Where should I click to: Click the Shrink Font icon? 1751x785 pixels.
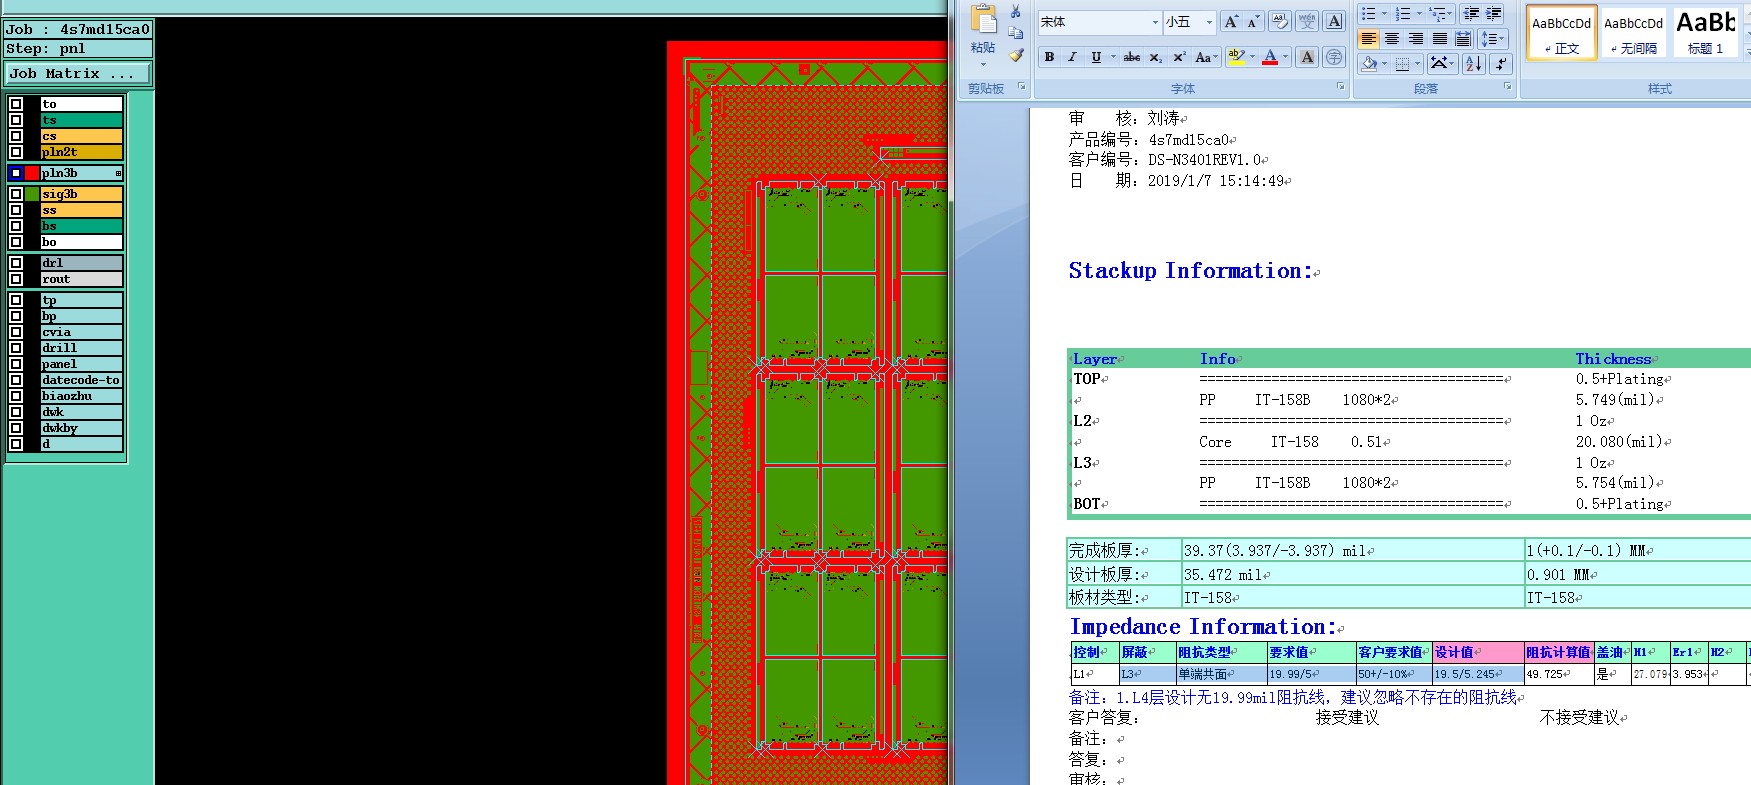coord(1253,21)
